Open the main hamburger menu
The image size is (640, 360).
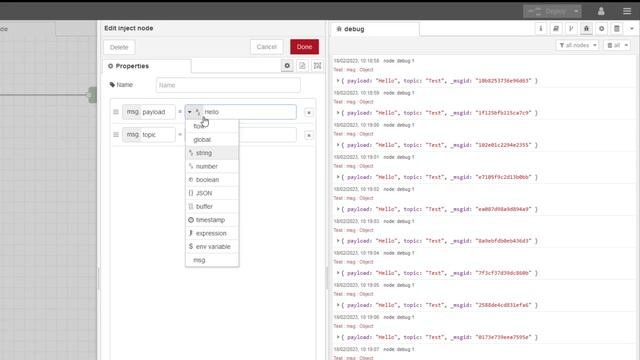pyautogui.click(x=627, y=11)
